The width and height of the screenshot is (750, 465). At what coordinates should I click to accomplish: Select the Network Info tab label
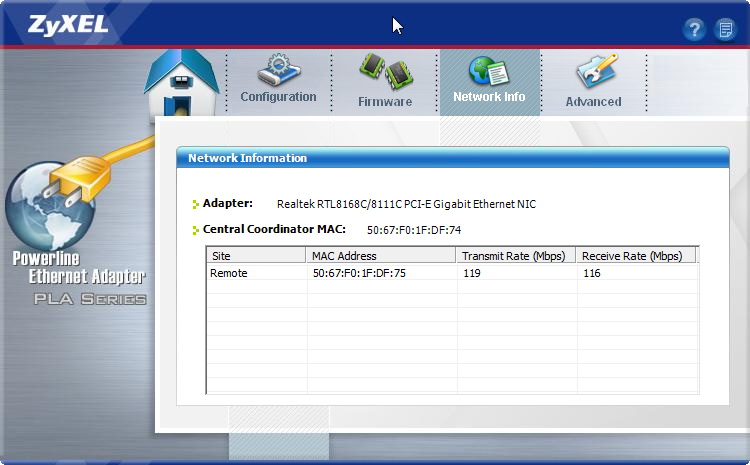489,98
